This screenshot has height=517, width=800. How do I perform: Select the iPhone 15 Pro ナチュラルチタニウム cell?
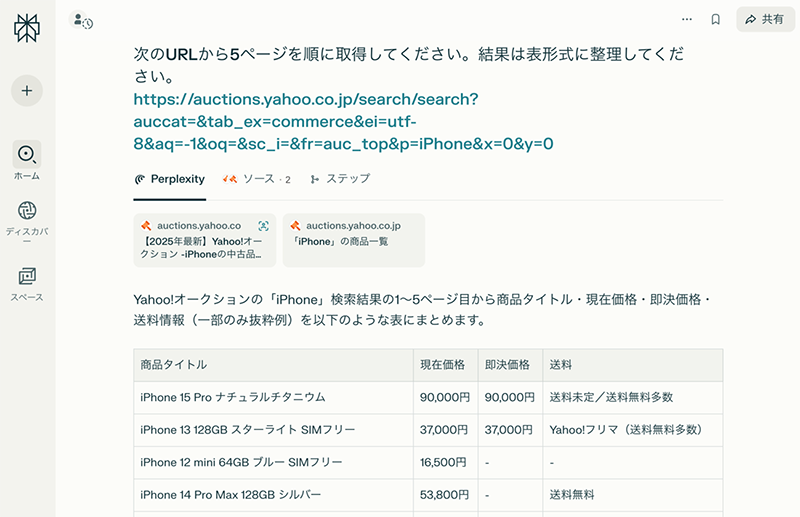233,397
